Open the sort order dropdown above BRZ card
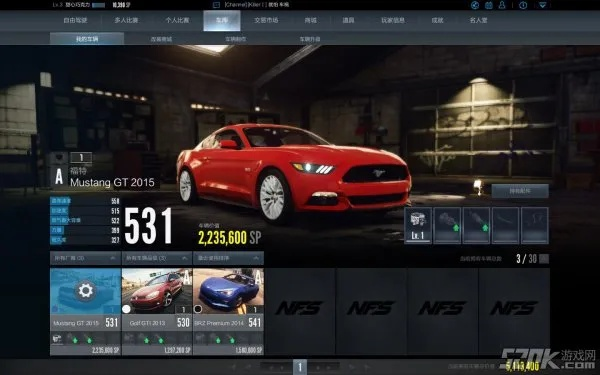Image resolution: width=600 pixels, height=375 pixels. point(228,258)
